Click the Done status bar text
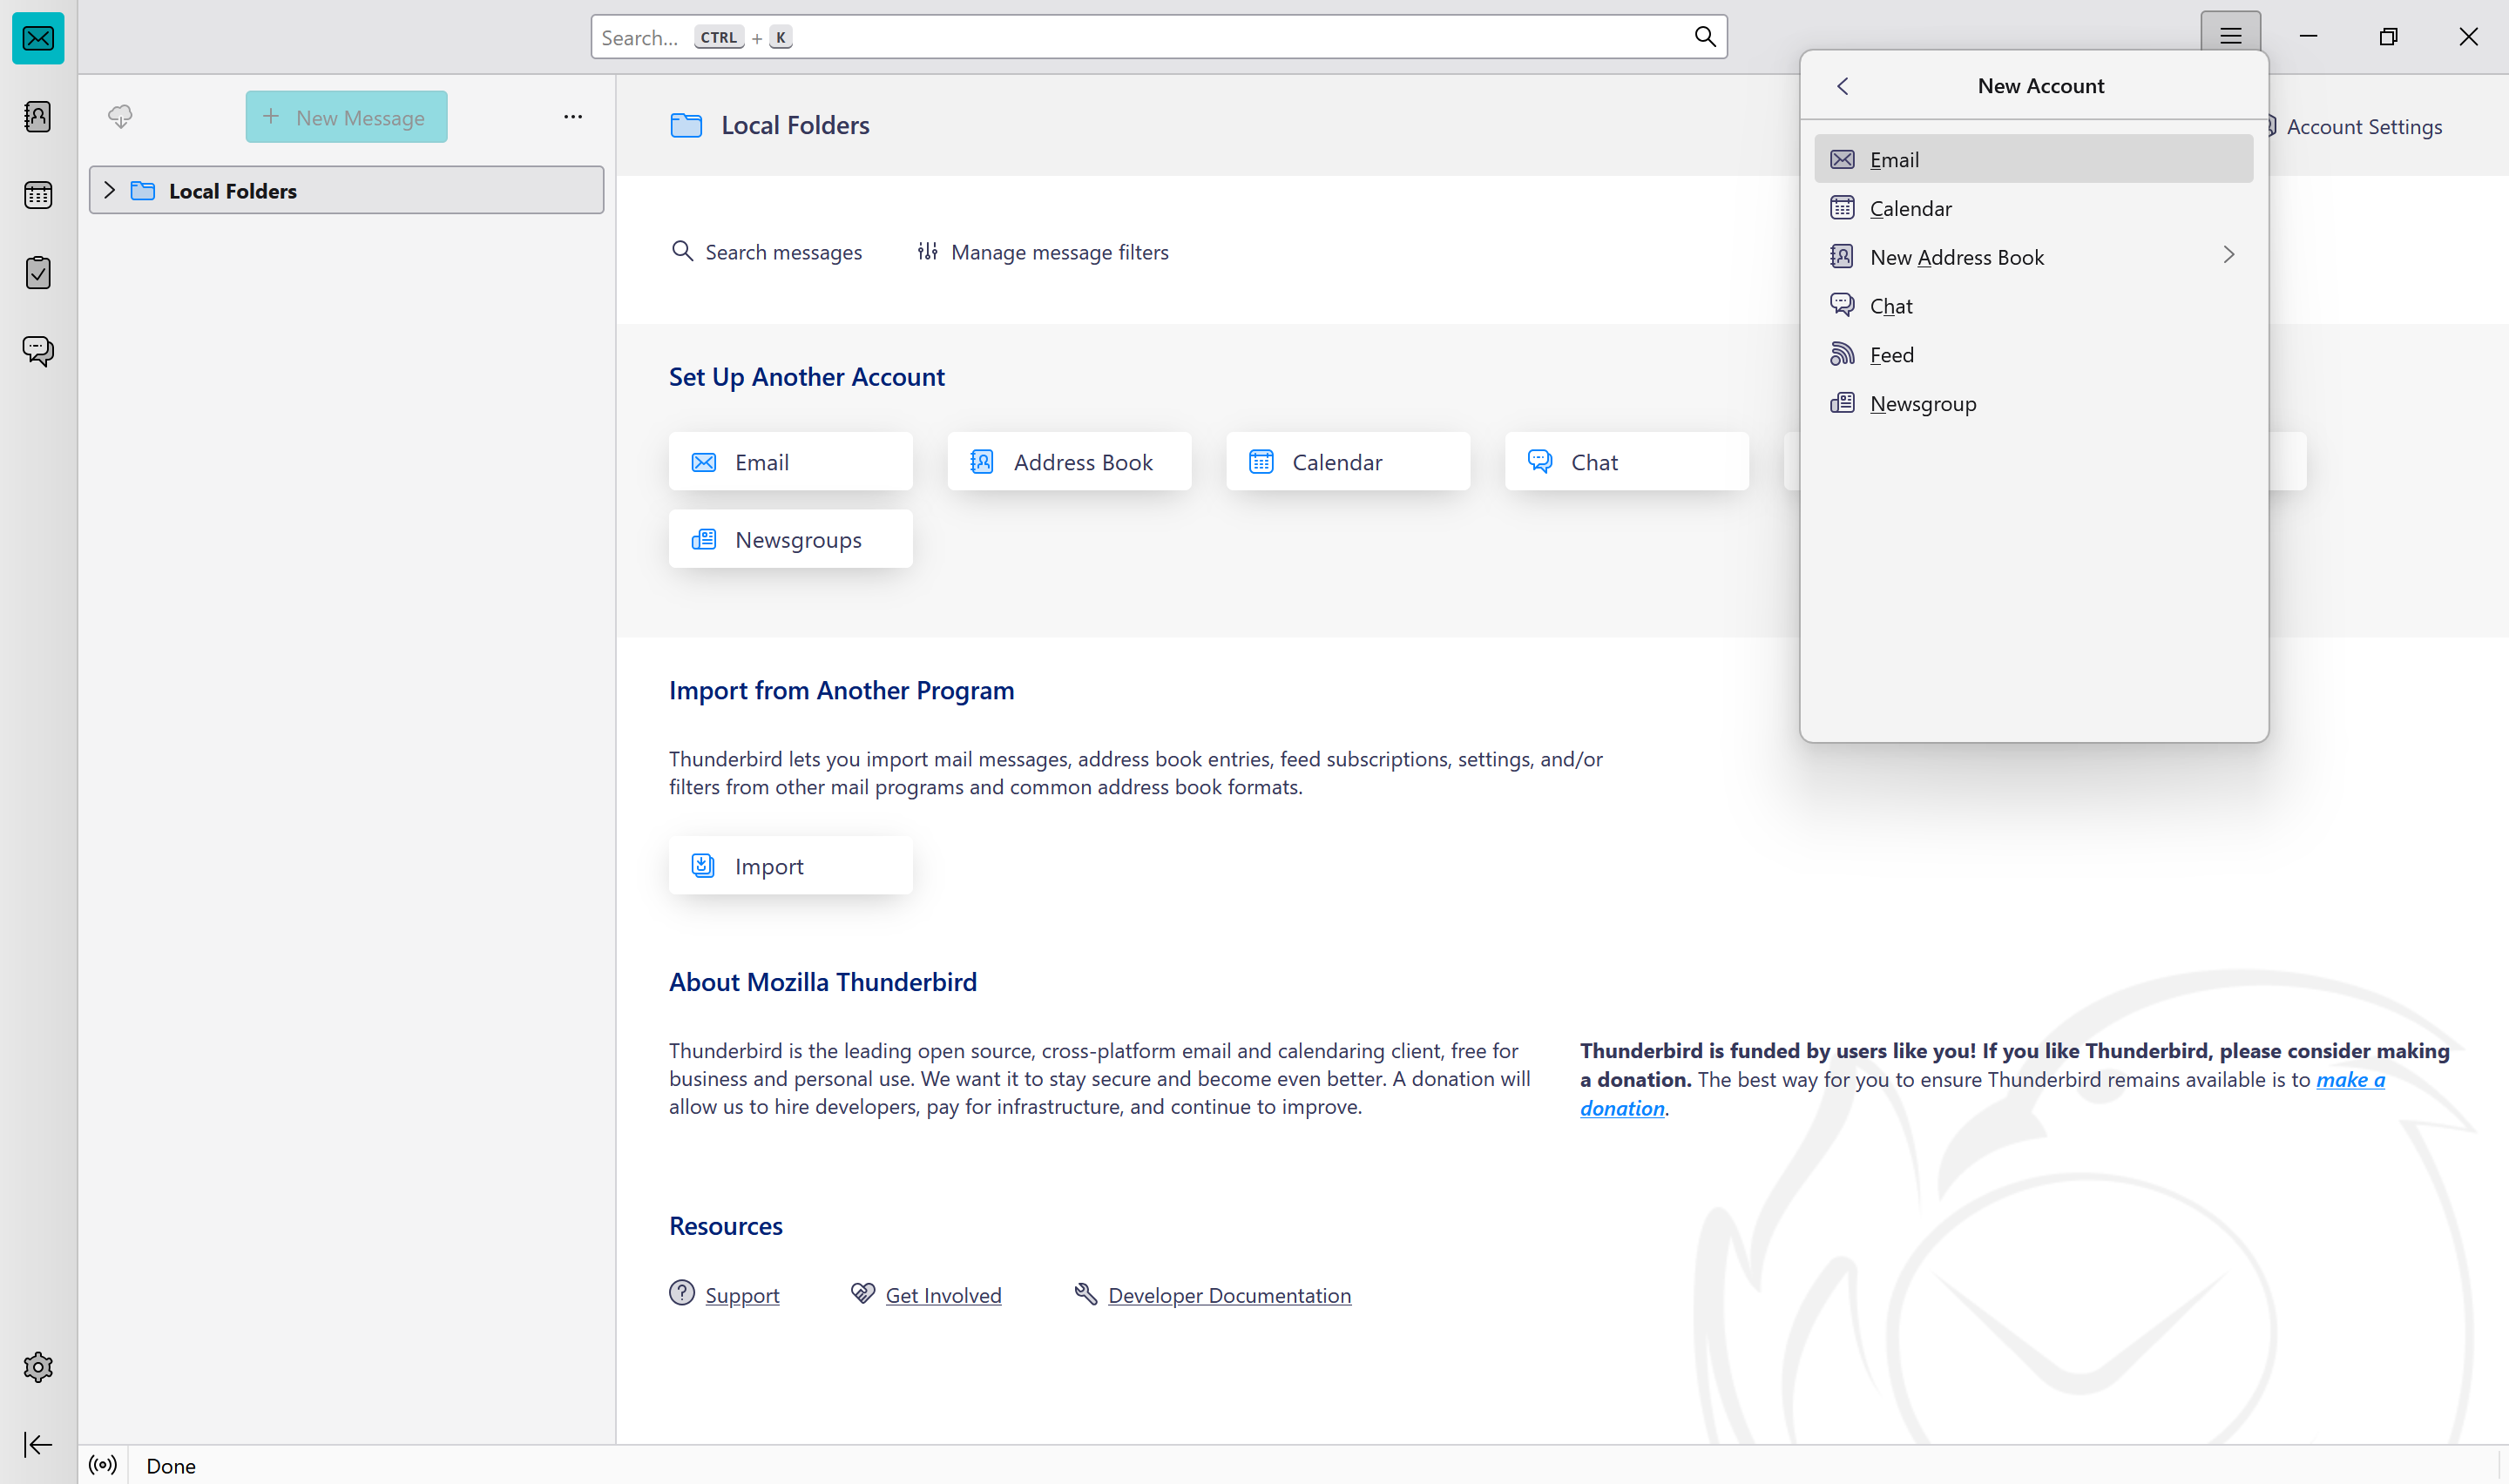The image size is (2509, 1484). (171, 1465)
